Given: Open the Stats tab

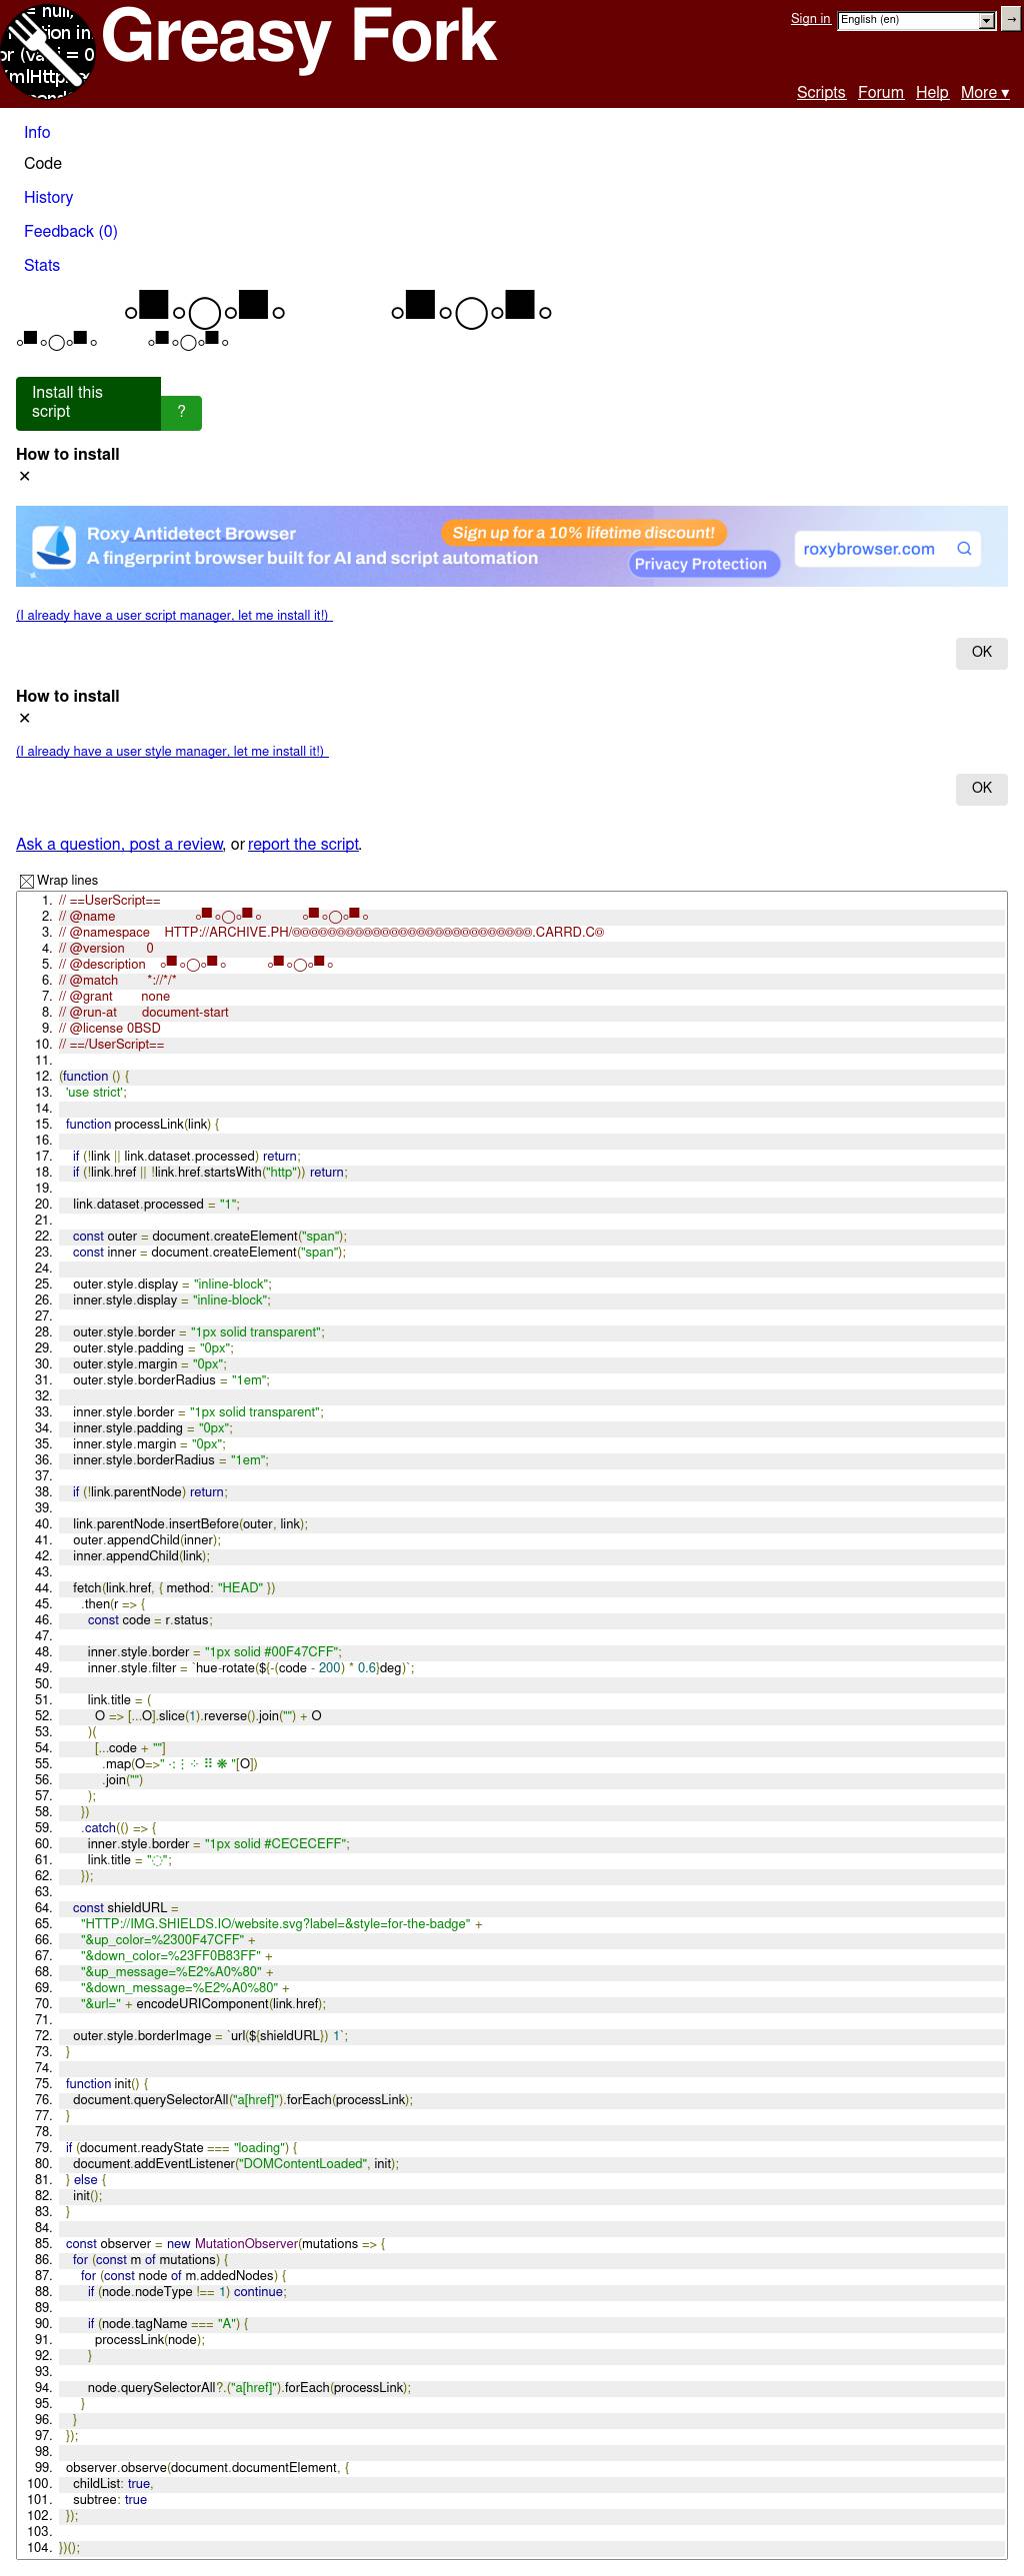Looking at the screenshot, I should point(42,266).
